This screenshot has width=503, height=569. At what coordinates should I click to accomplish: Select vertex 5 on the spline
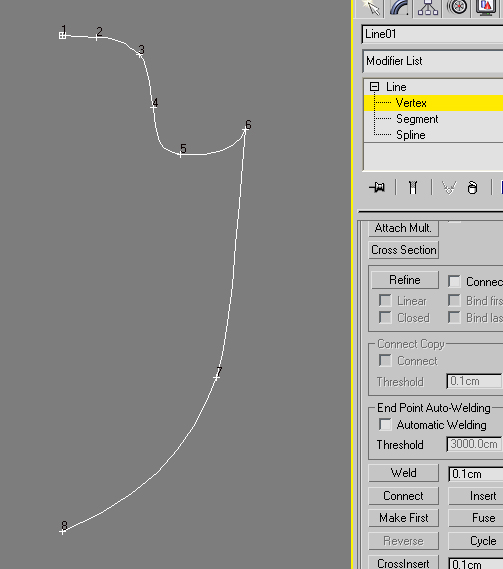click(180, 154)
